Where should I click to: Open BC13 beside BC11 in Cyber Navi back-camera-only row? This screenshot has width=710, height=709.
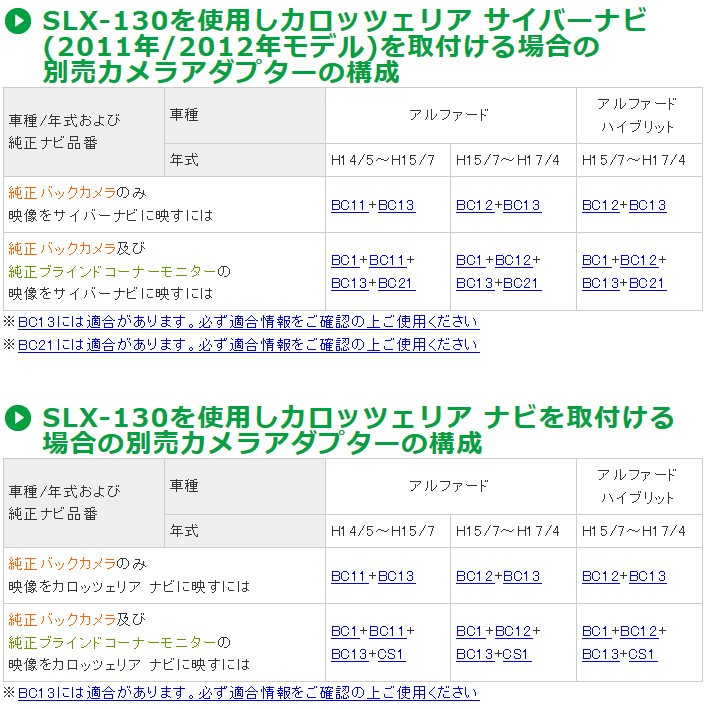pyautogui.click(x=396, y=206)
